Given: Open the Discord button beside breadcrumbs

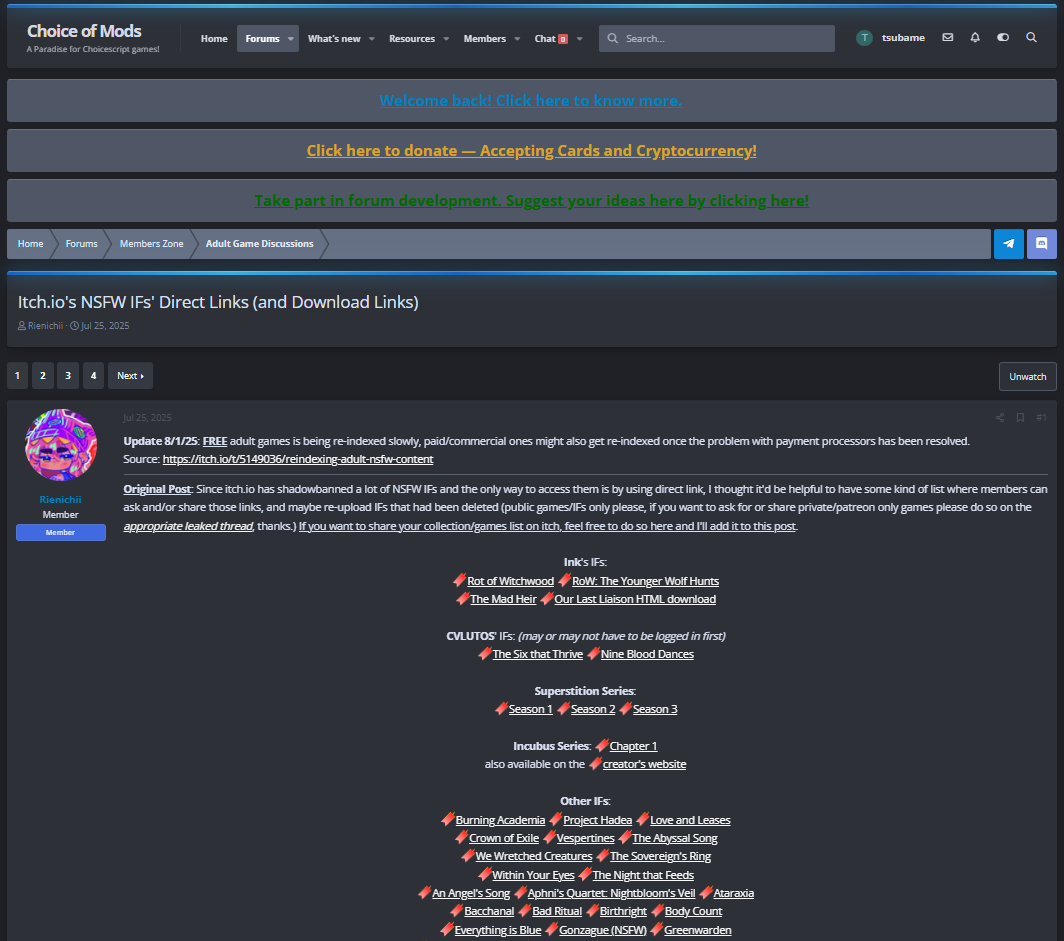Looking at the screenshot, I should [x=1042, y=244].
